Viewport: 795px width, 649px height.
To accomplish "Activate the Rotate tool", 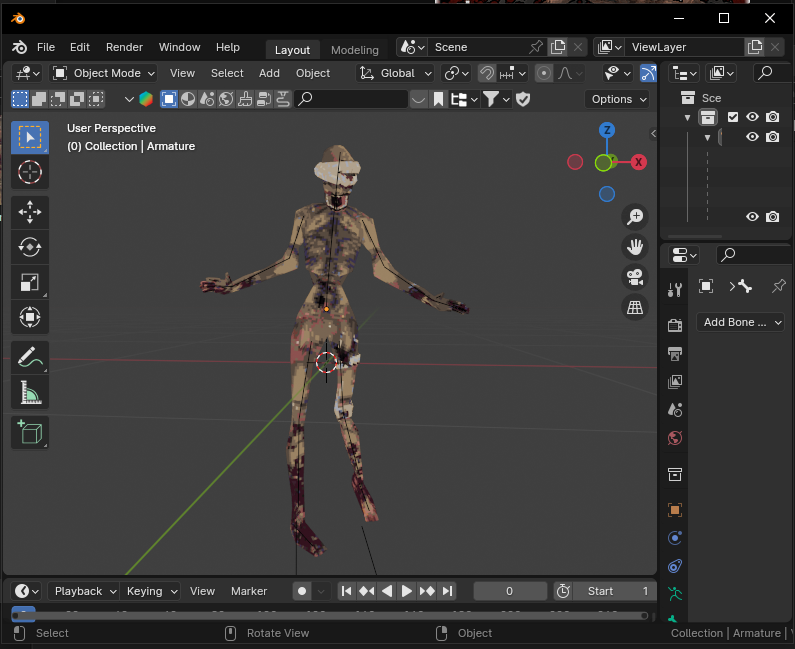I will [x=30, y=247].
